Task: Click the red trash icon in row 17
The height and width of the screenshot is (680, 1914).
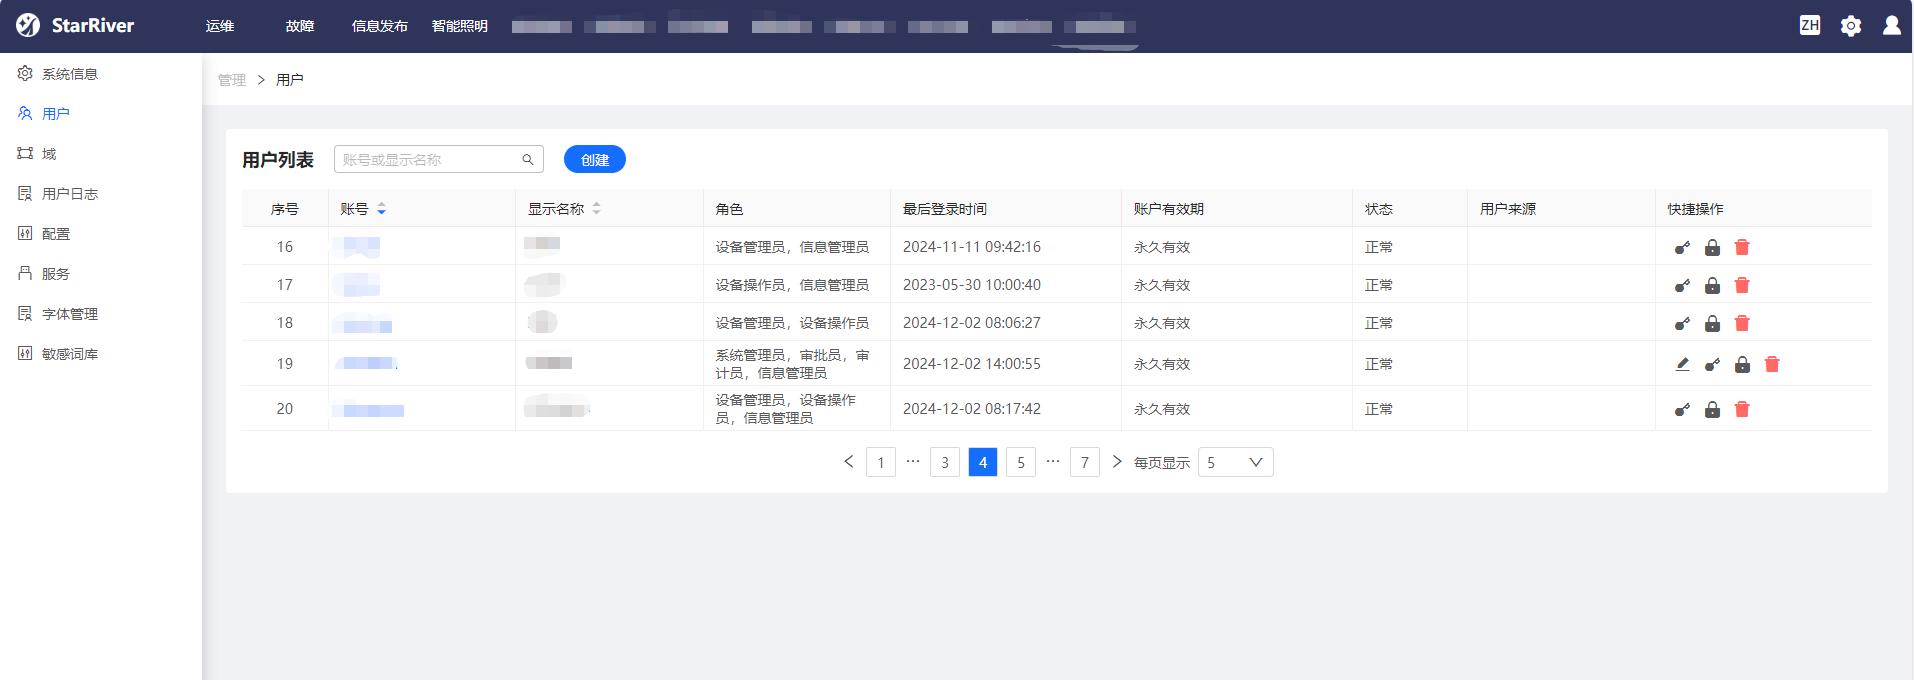Action: (x=1742, y=285)
